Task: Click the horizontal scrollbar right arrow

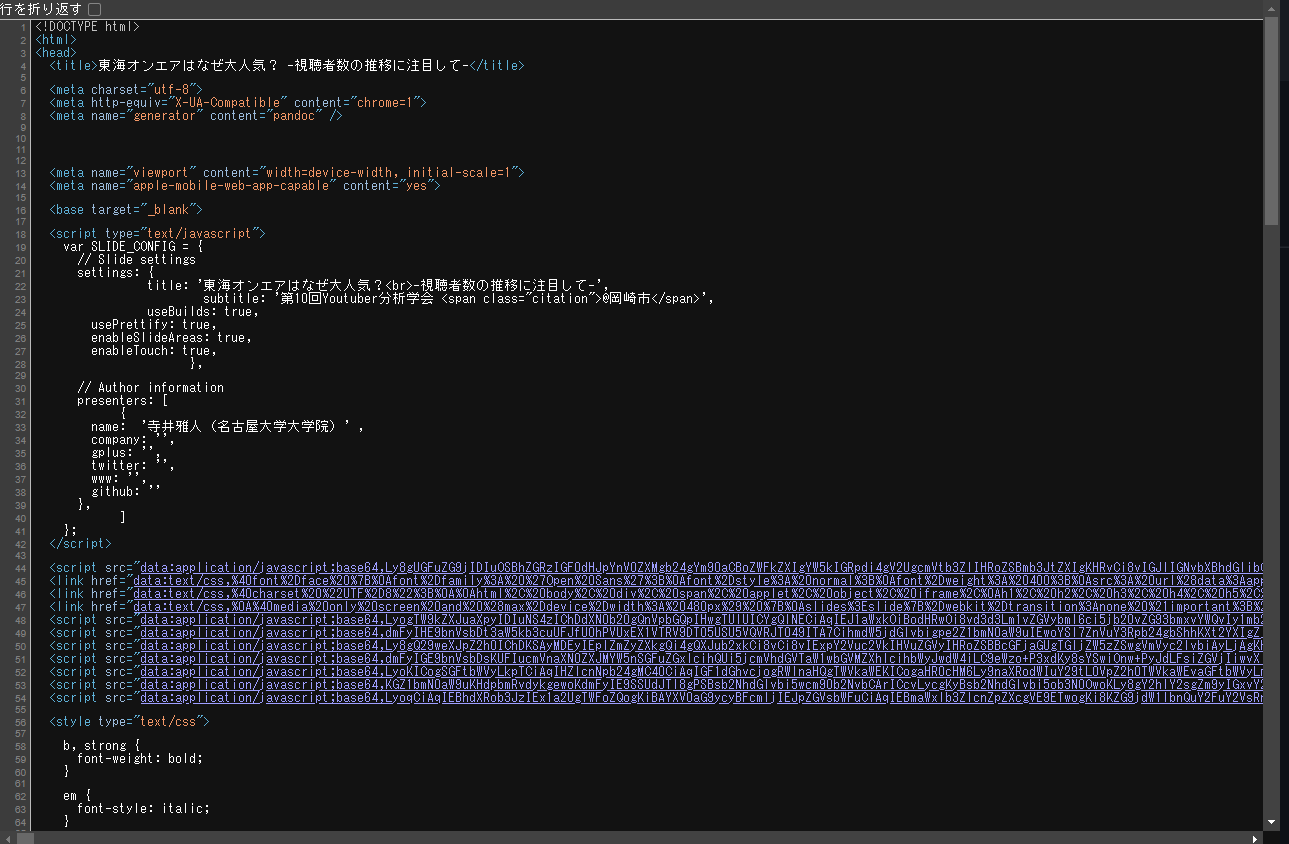Action: pyautogui.click(x=1256, y=838)
